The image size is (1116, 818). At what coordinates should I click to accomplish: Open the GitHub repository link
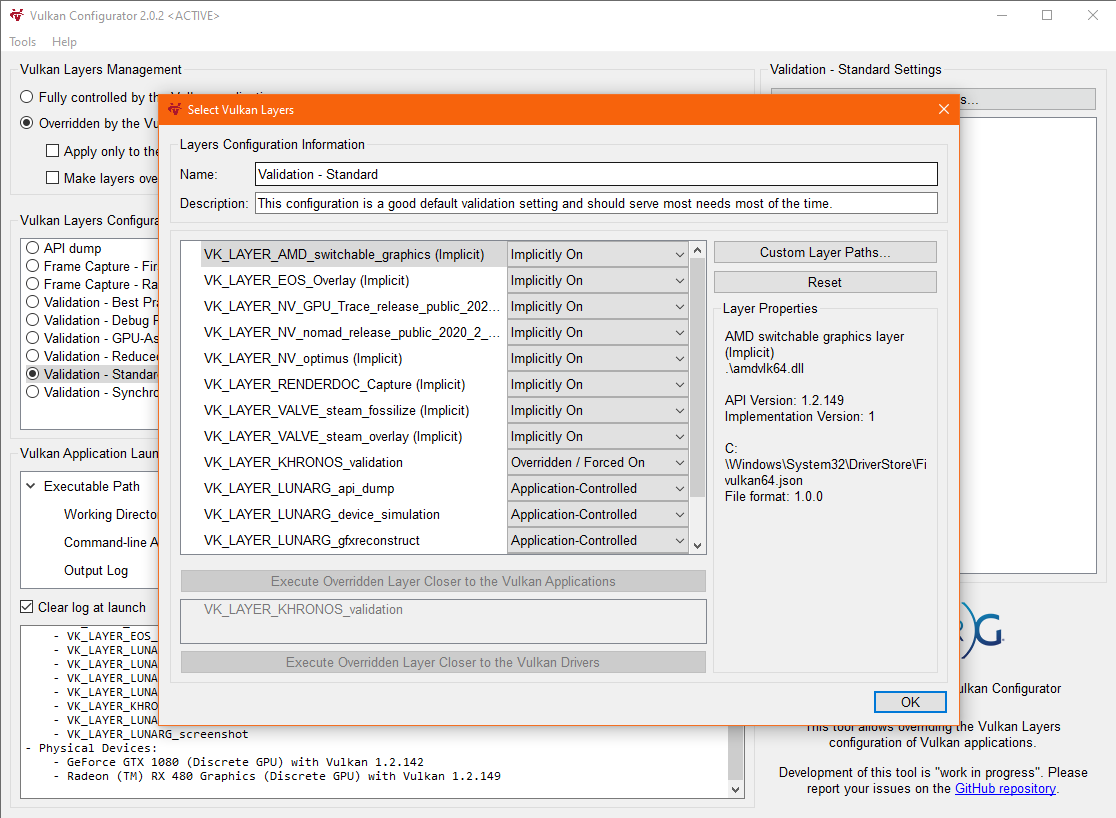tap(1005, 788)
